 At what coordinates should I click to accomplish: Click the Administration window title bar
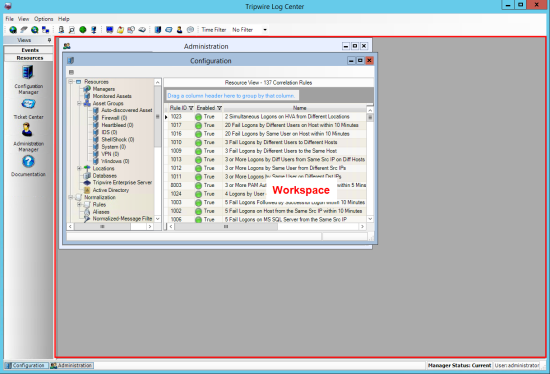coord(206,46)
